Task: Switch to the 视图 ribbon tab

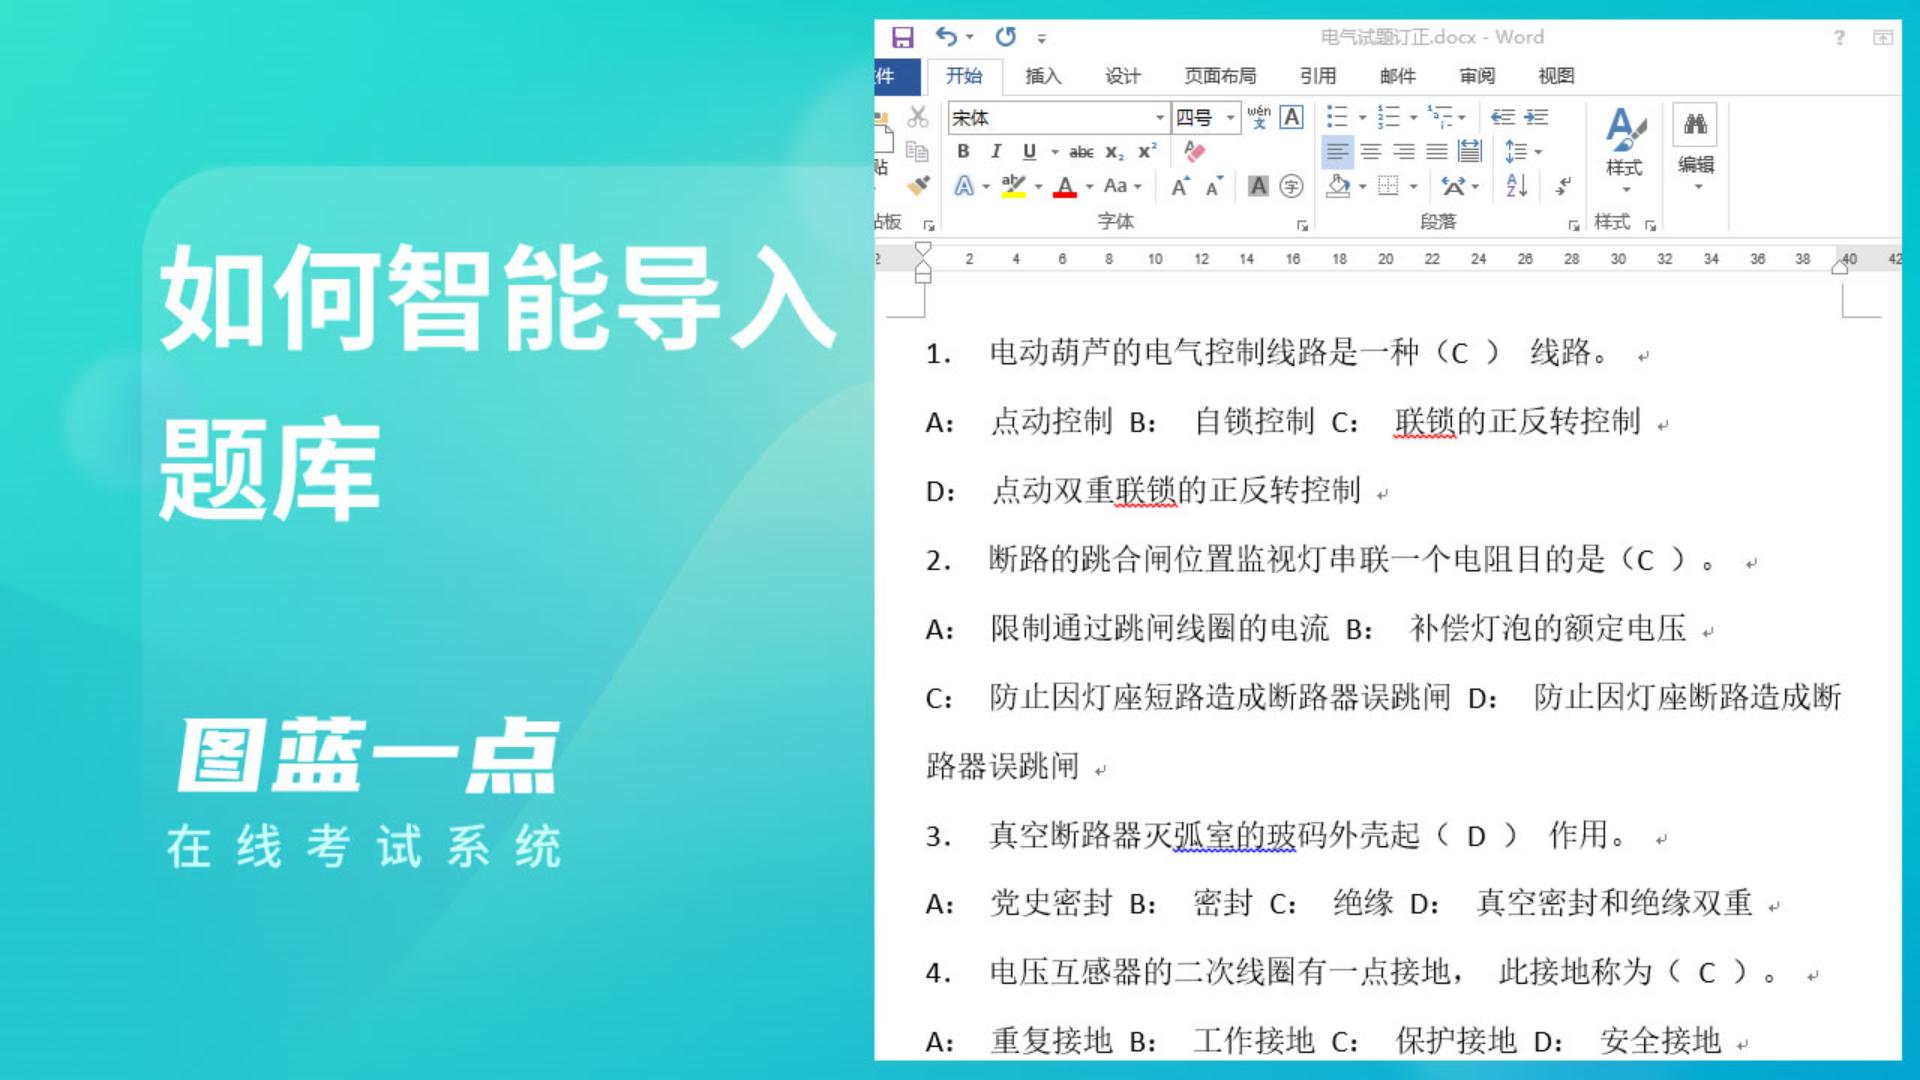Action: click(x=1557, y=76)
